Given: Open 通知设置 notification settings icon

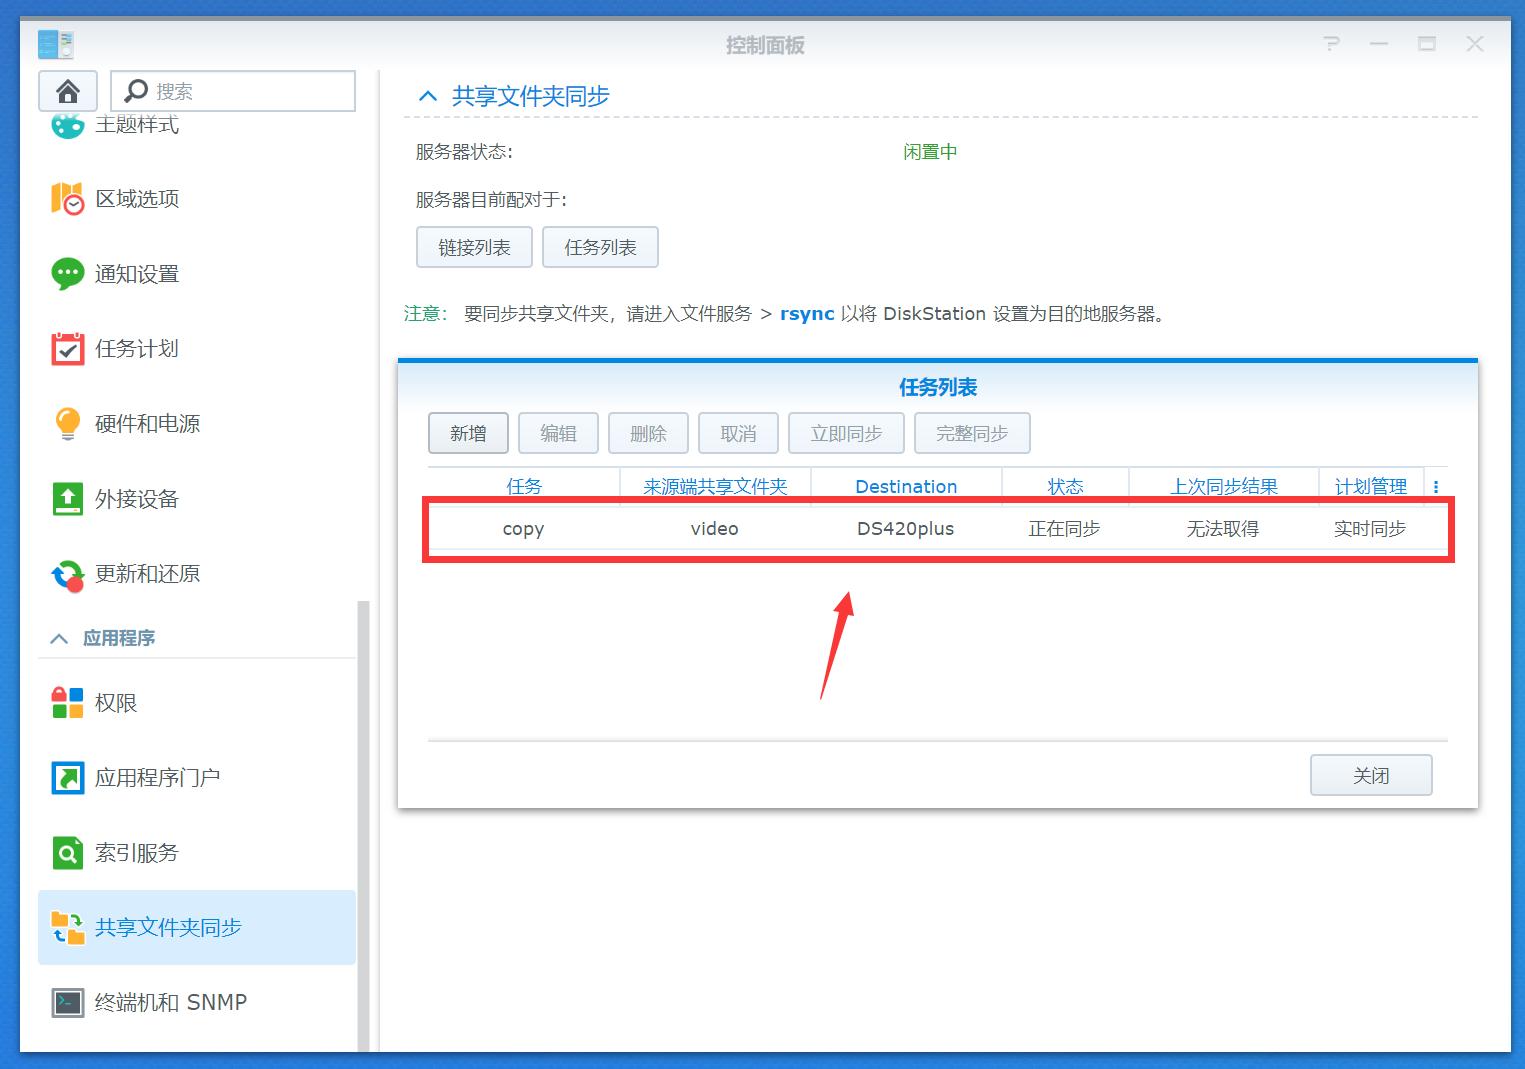Looking at the screenshot, I should tap(68, 274).
